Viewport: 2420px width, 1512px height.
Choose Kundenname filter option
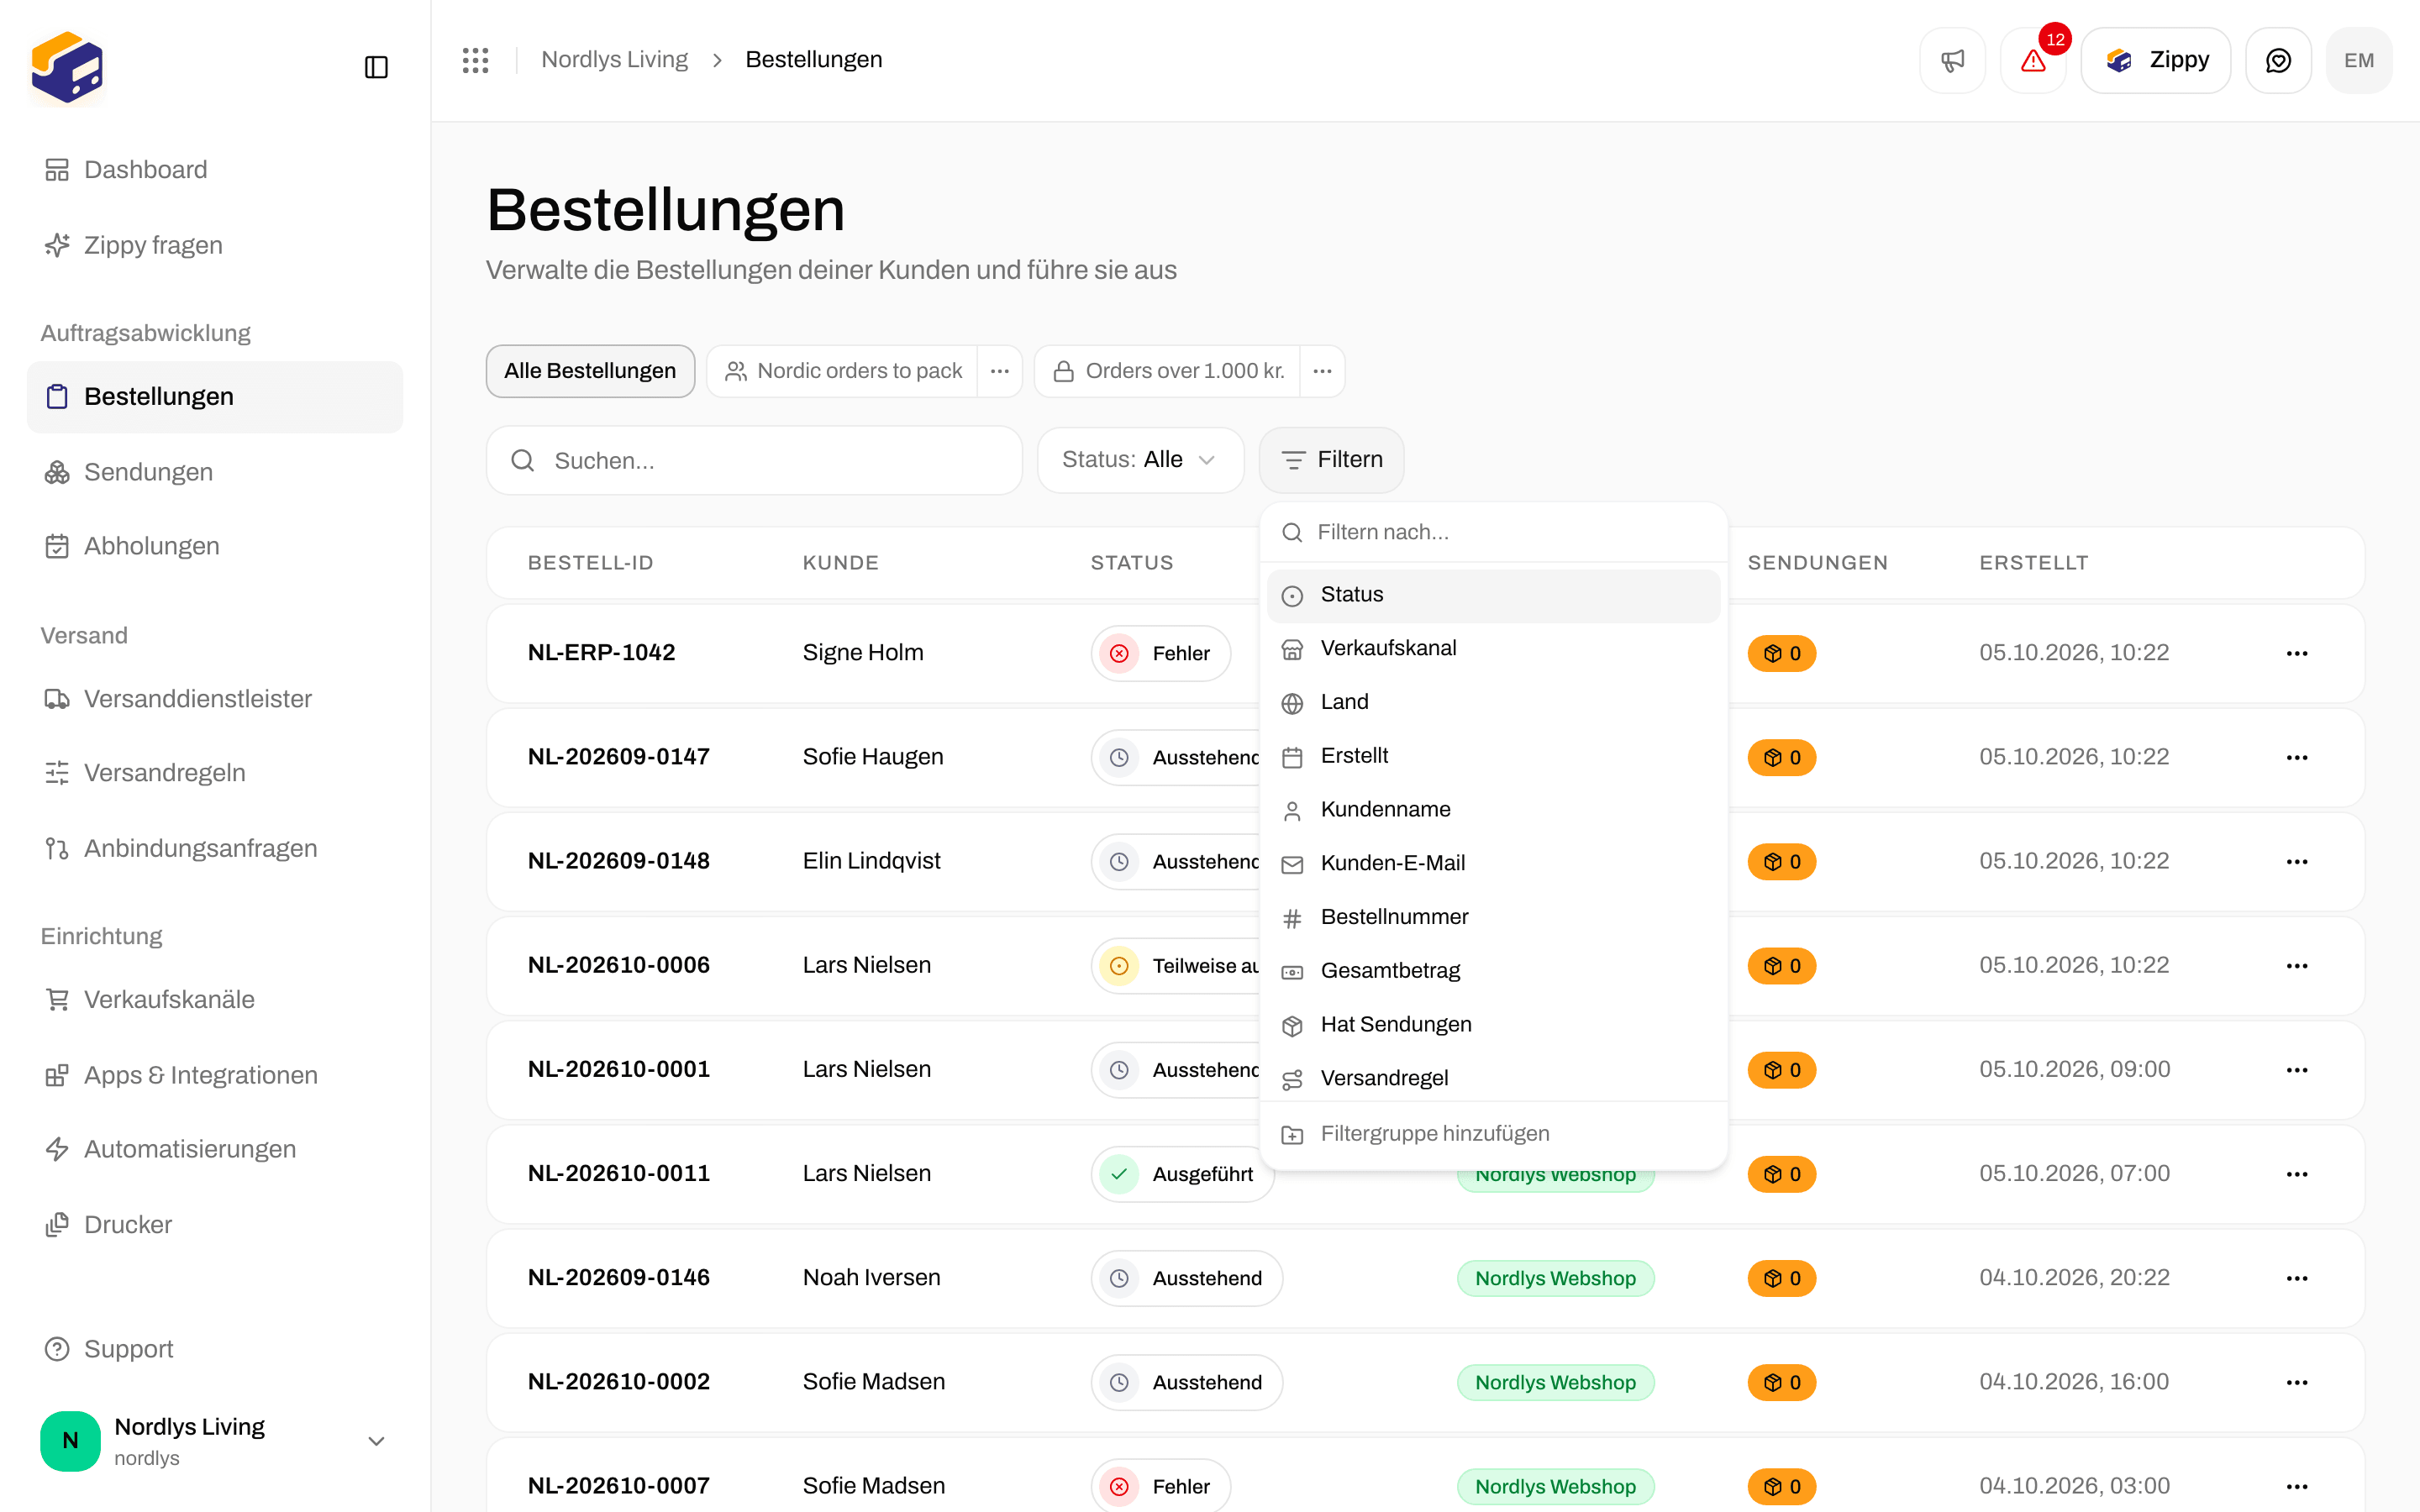tap(1493, 810)
